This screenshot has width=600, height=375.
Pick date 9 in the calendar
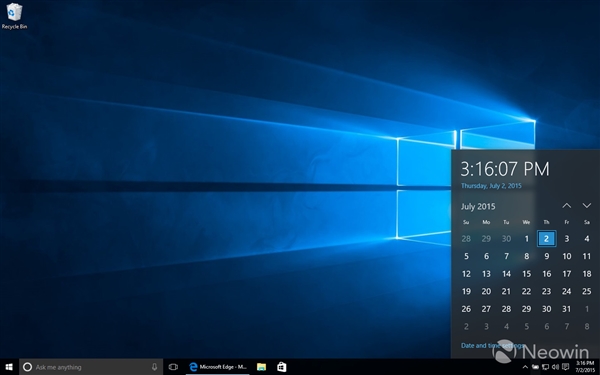pos(546,256)
